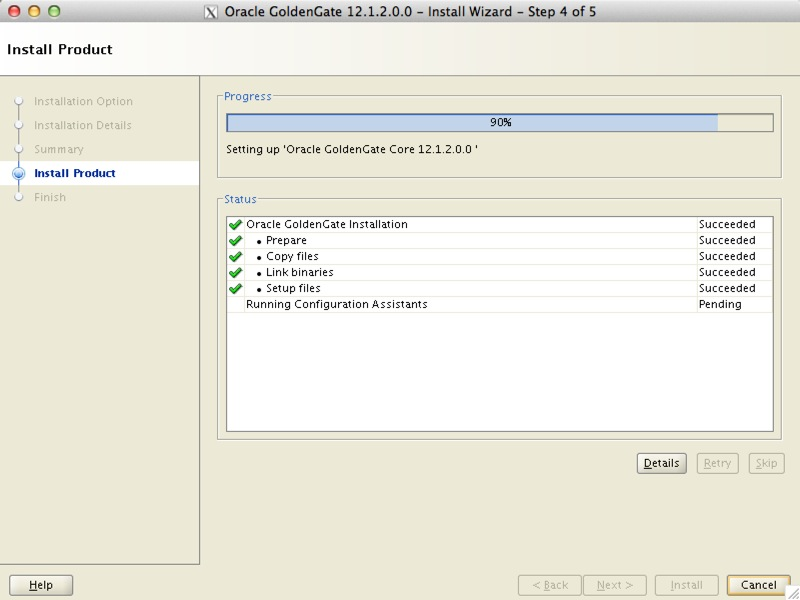Click the green checkmark next to Link binaries
The image size is (800, 600).
[x=235, y=272]
